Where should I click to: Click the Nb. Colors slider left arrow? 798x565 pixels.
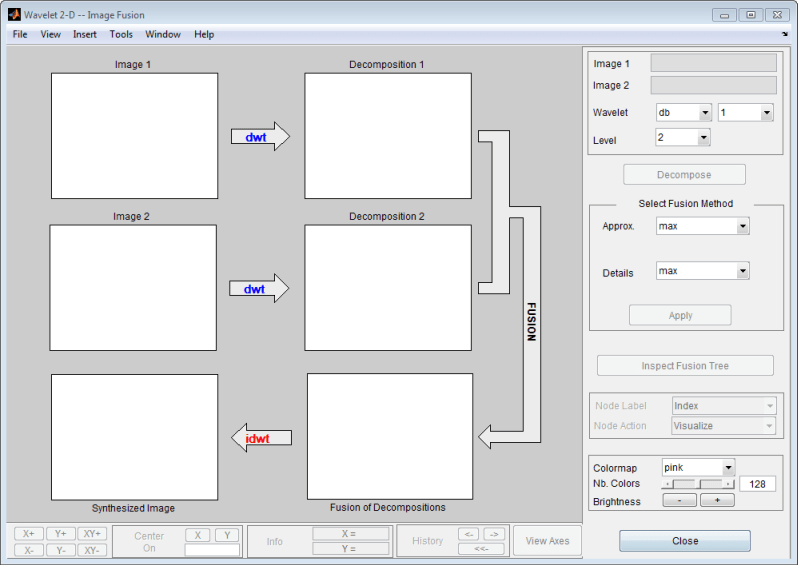pos(667,484)
